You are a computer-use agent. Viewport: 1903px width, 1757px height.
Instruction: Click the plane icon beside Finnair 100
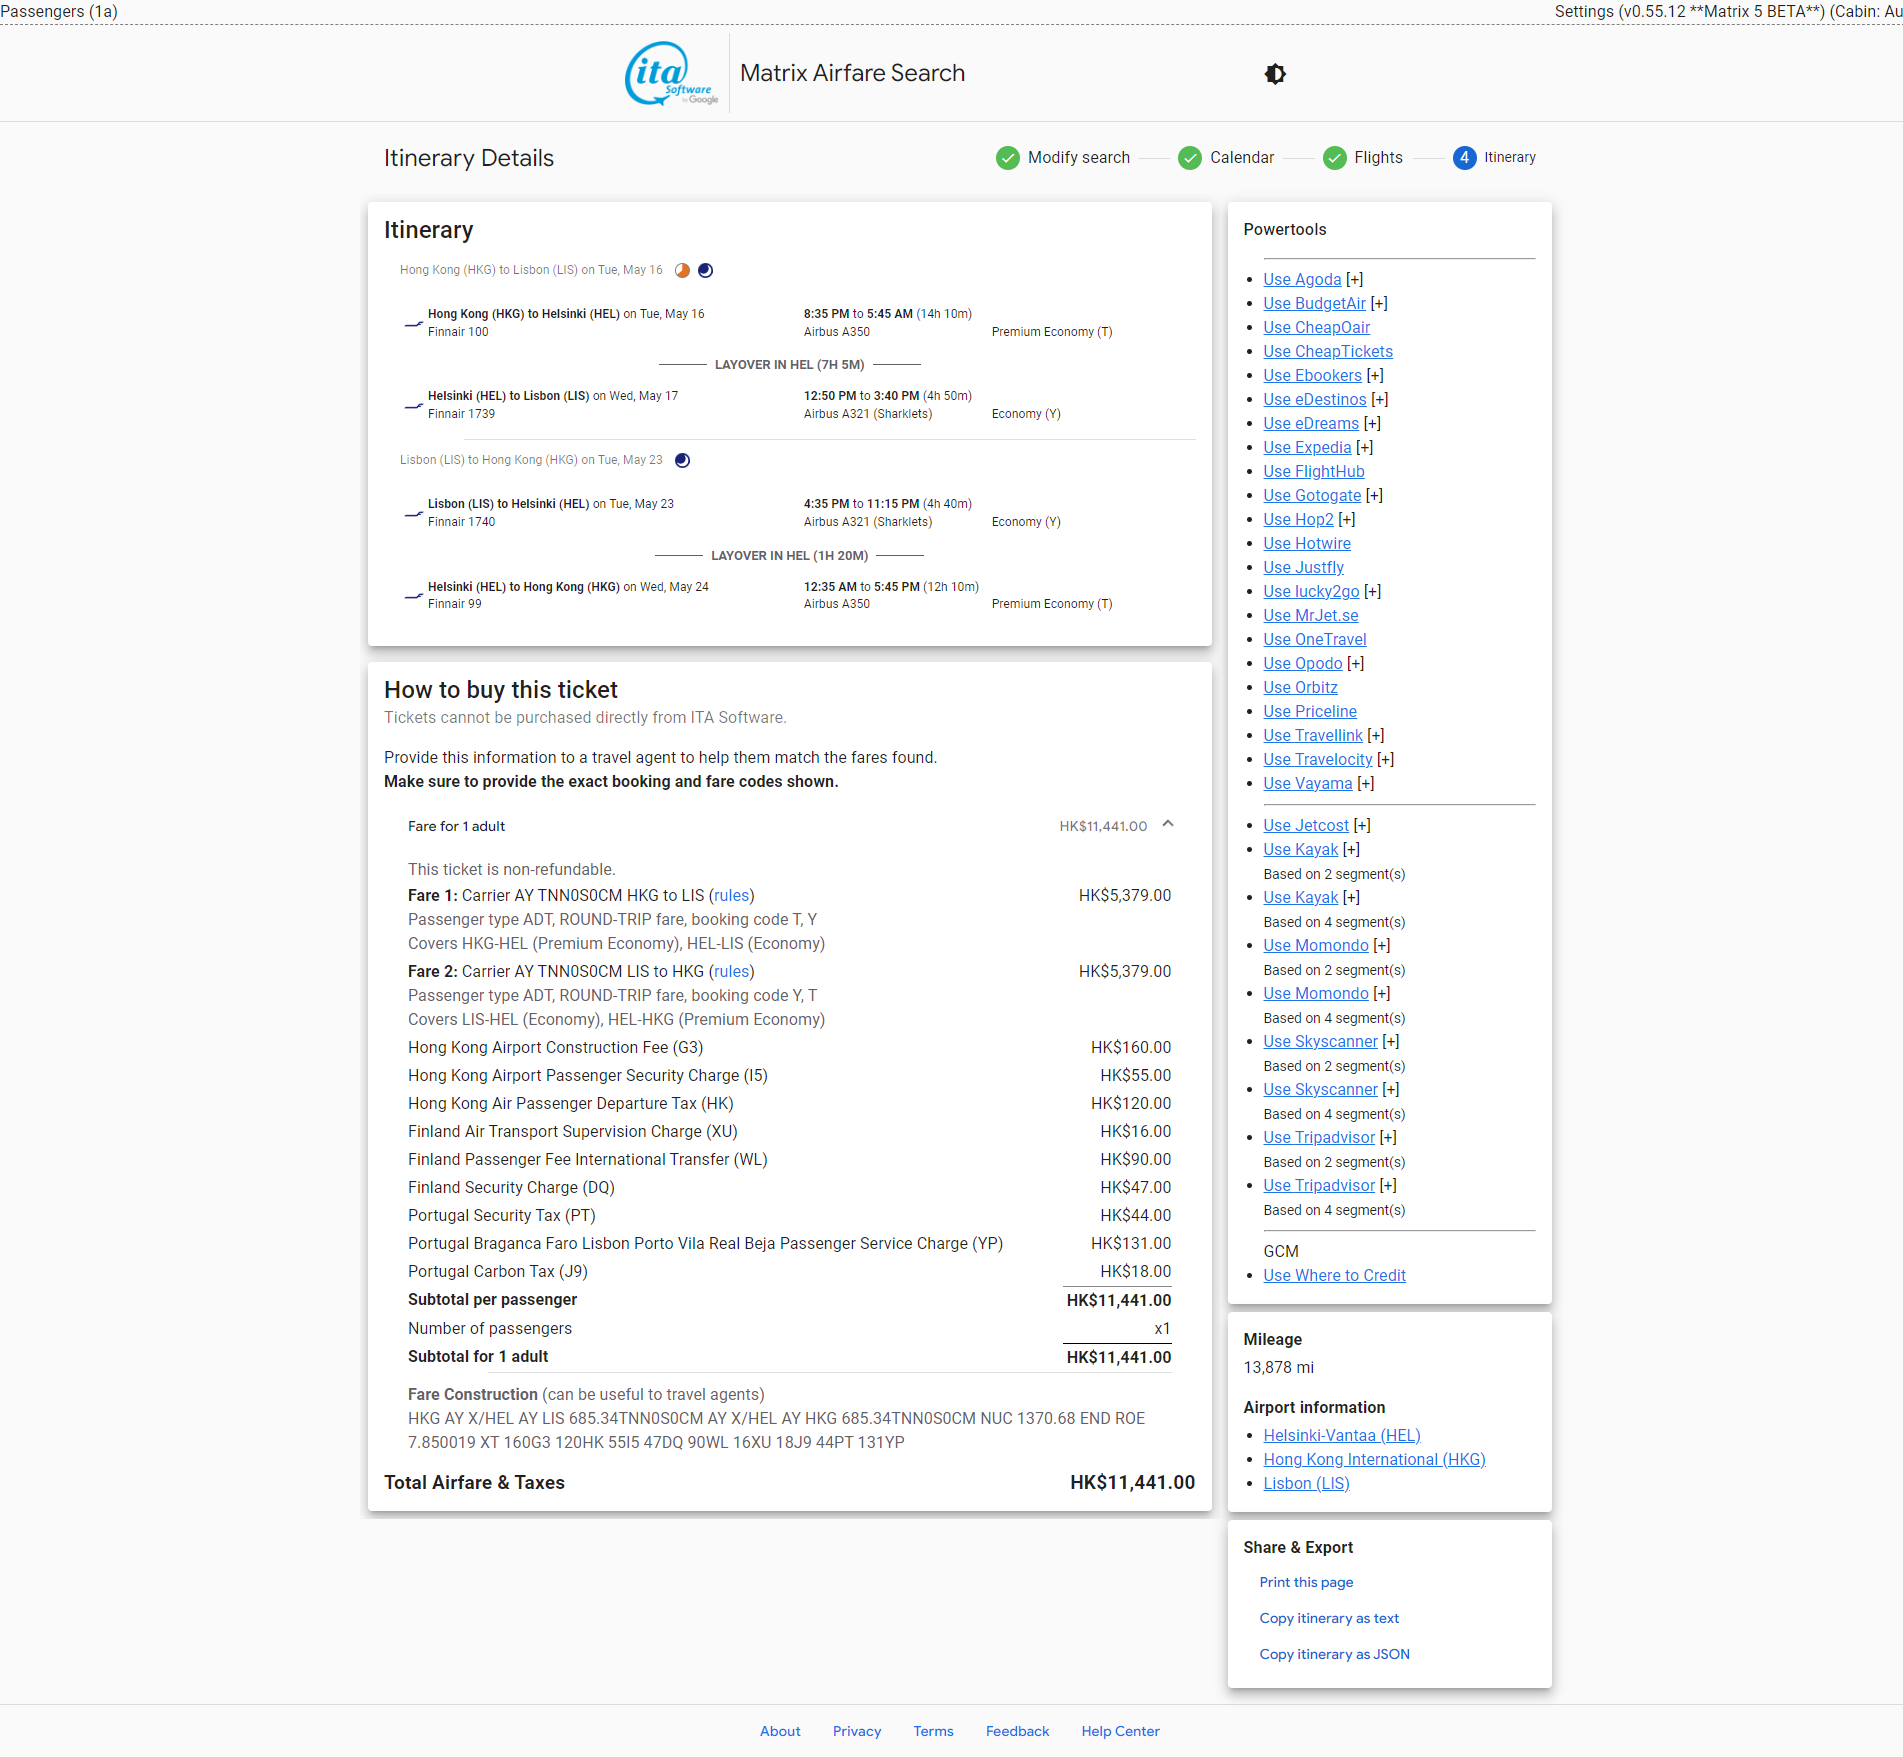coord(412,322)
